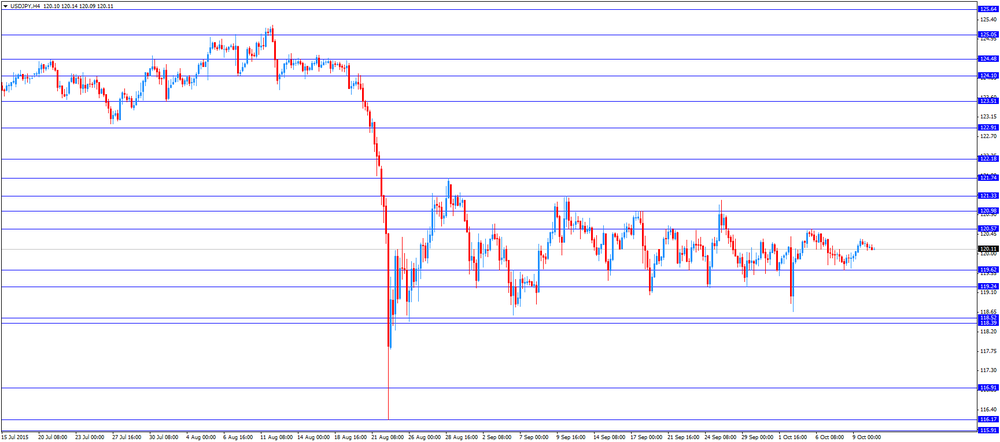Click the 125.05 price level label
Screen dimensions: 1000x442
pyautogui.click(x=988, y=34)
